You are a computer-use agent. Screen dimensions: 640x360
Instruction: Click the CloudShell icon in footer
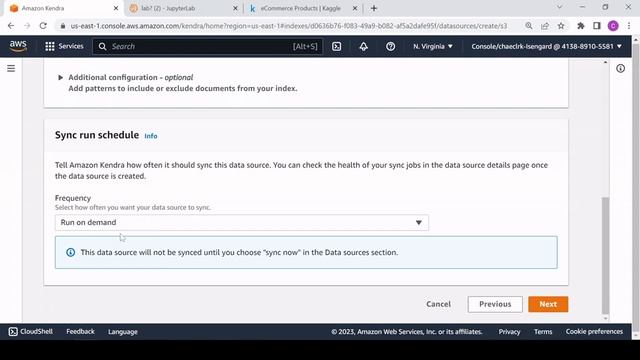point(13,331)
